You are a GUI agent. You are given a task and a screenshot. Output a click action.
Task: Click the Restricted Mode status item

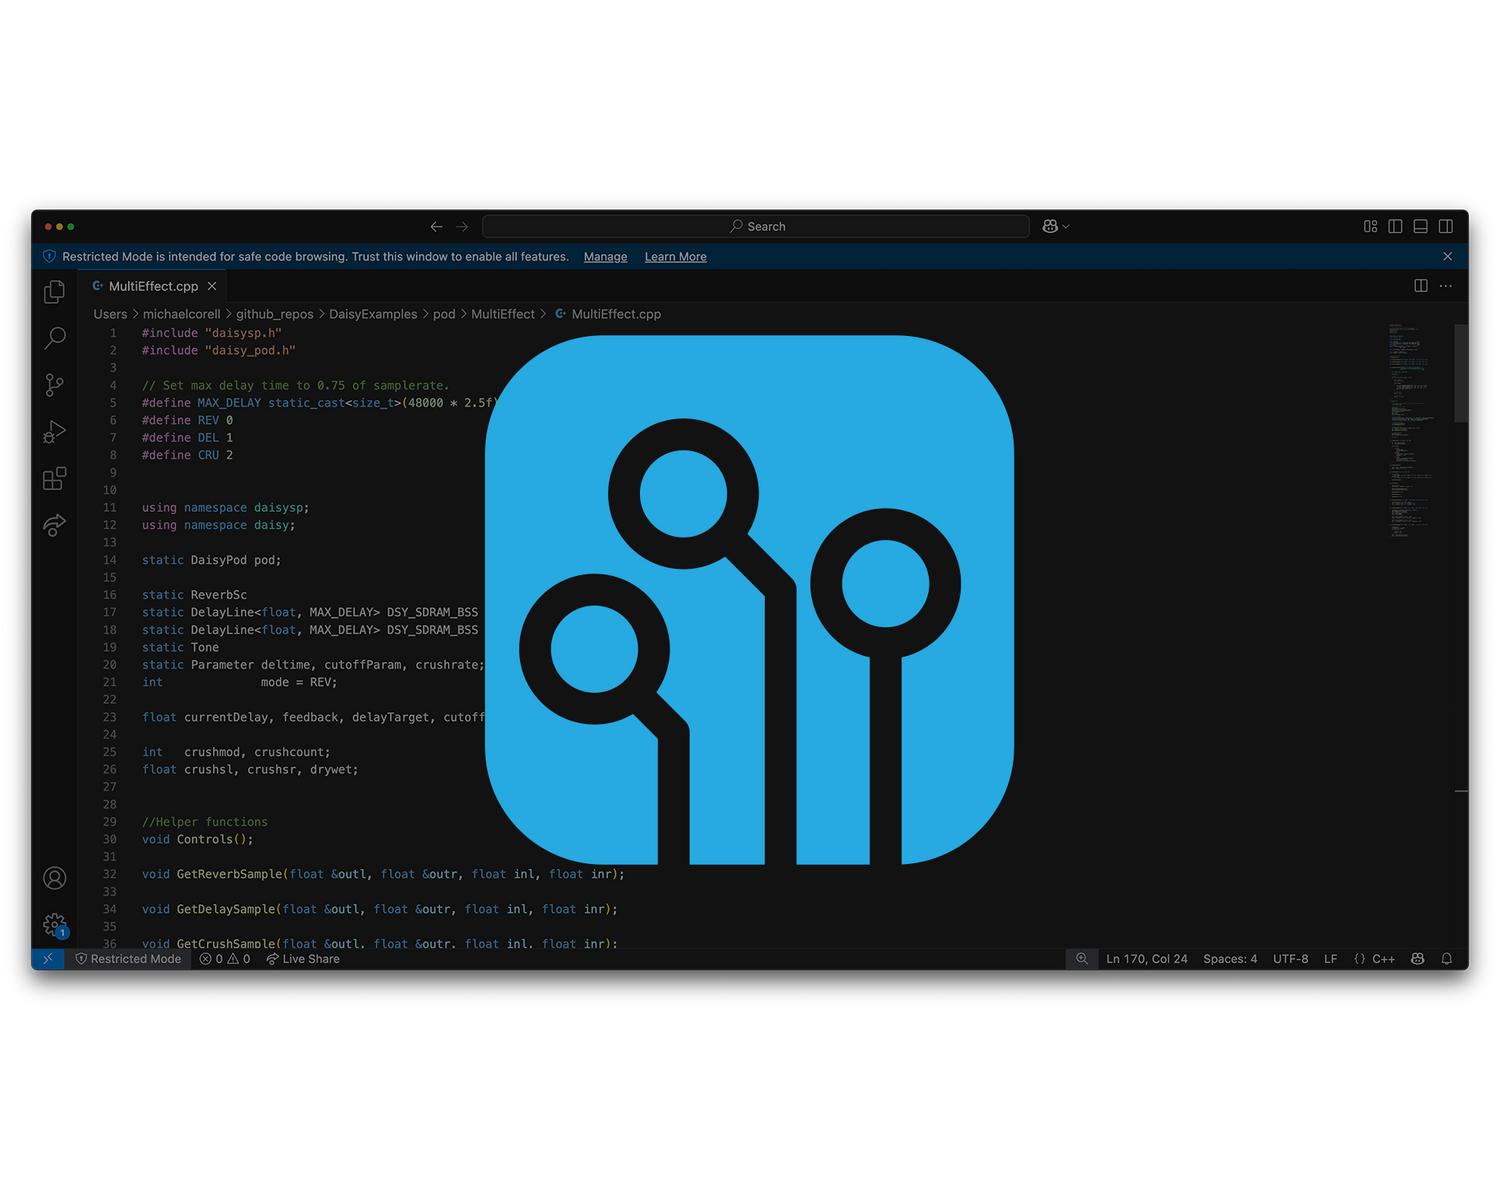[129, 959]
